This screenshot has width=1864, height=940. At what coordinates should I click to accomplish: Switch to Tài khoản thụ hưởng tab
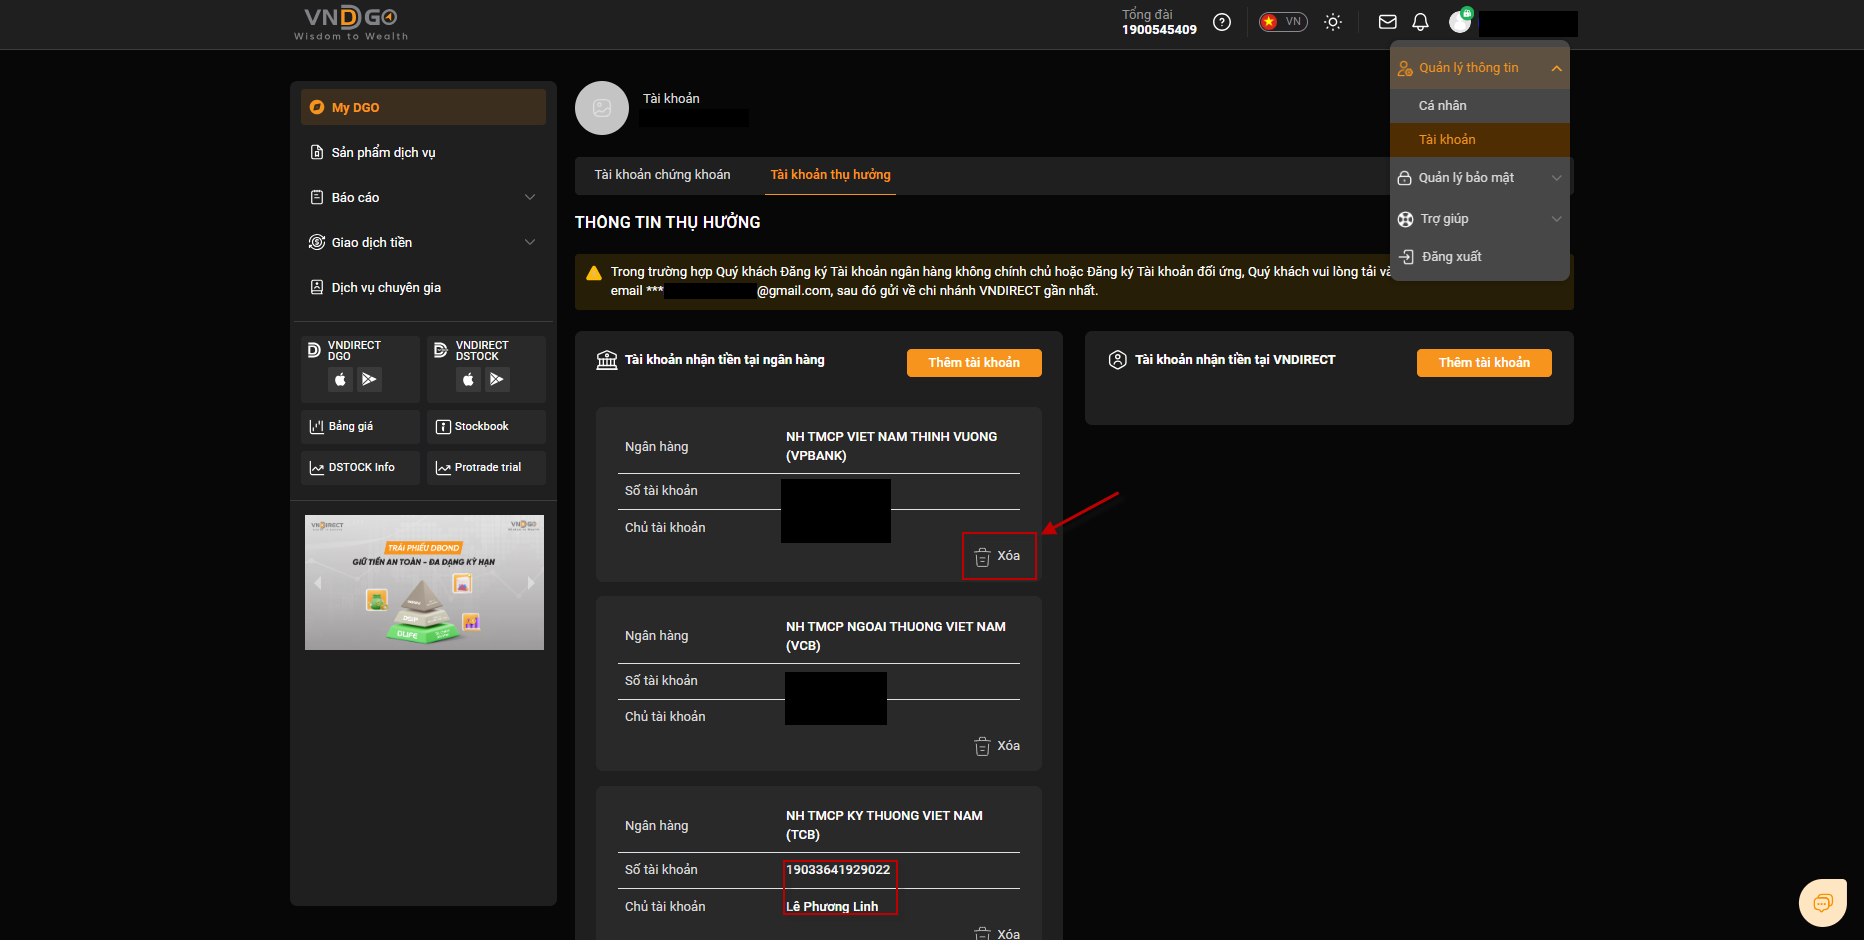[830, 175]
